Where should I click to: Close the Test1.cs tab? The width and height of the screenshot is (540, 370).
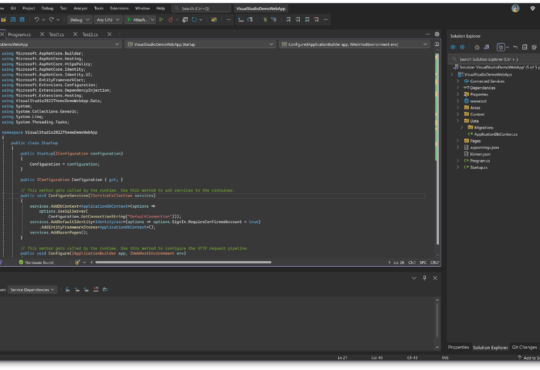pos(75,34)
